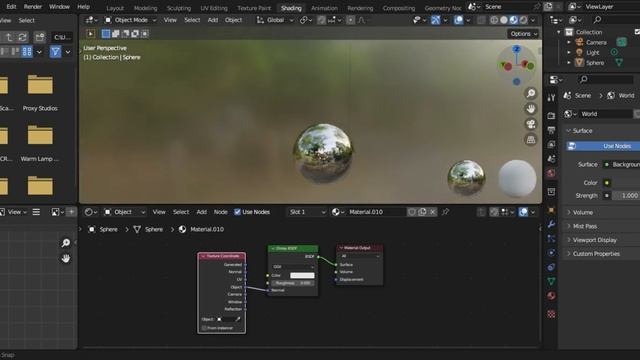Expand the Viewport Display panel
The width and height of the screenshot is (640, 360).
[594, 240]
